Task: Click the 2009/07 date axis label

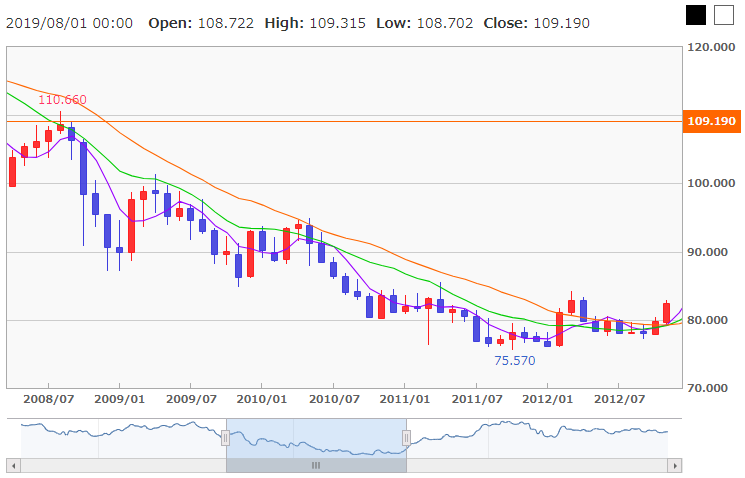Action: click(191, 399)
